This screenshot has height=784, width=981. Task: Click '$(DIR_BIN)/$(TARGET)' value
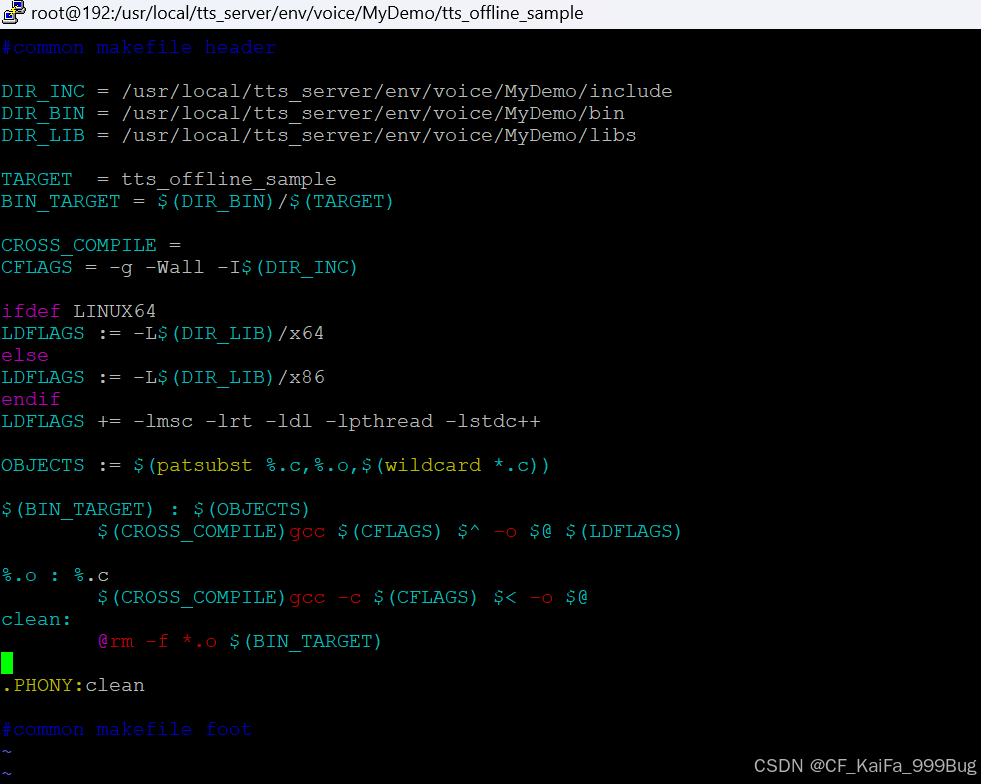click(275, 202)
